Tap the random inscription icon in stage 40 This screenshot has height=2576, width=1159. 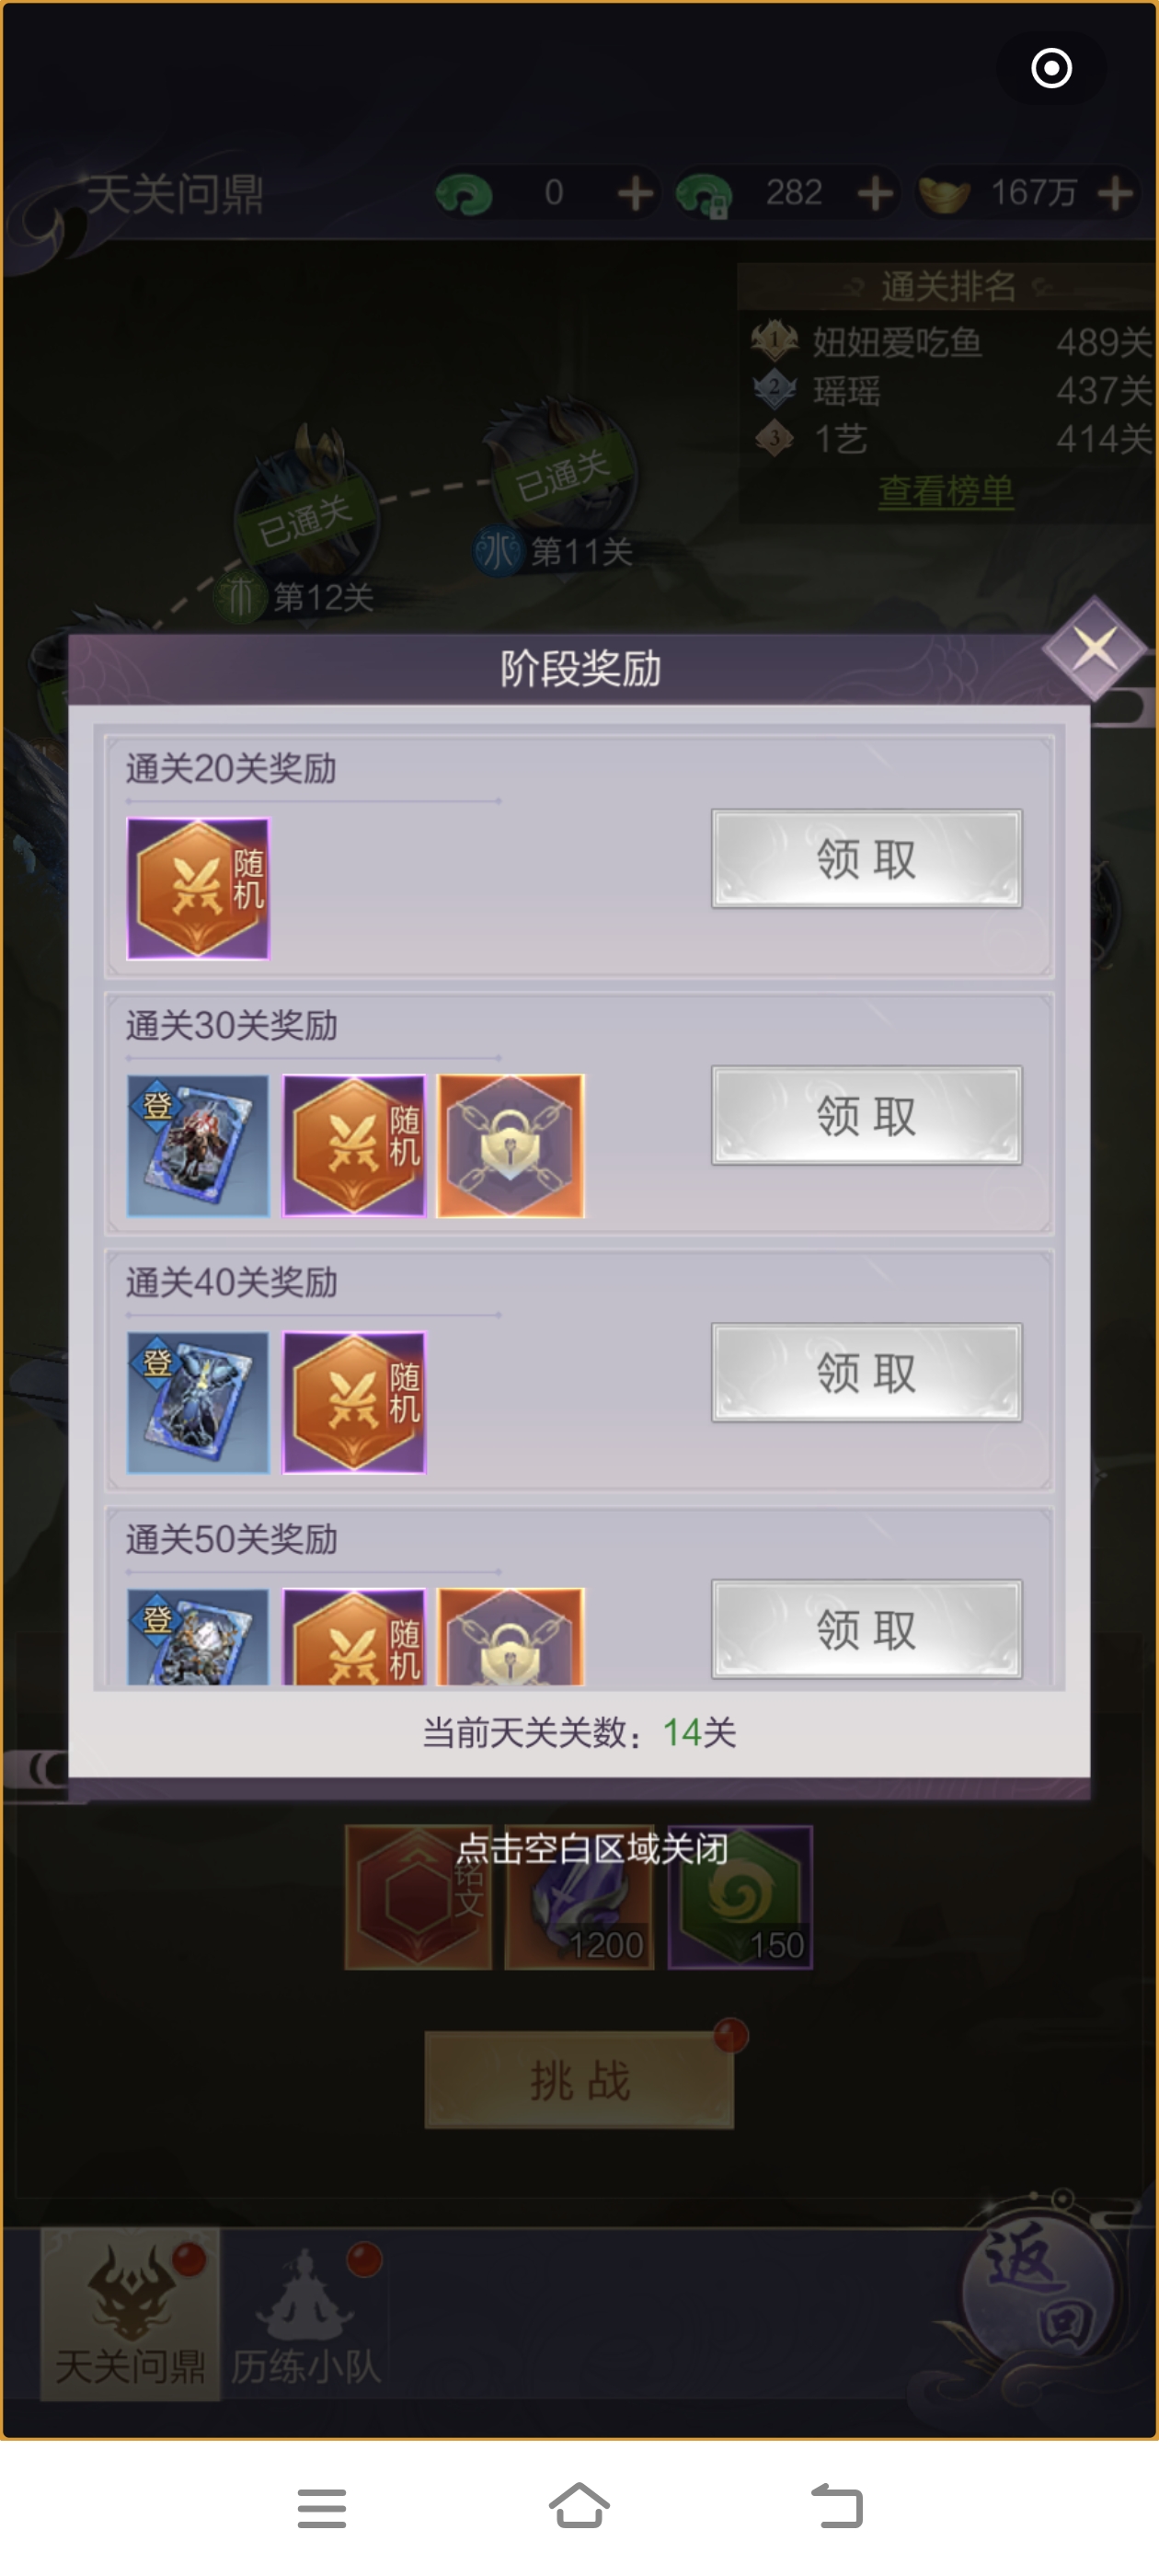(354, 1402)
